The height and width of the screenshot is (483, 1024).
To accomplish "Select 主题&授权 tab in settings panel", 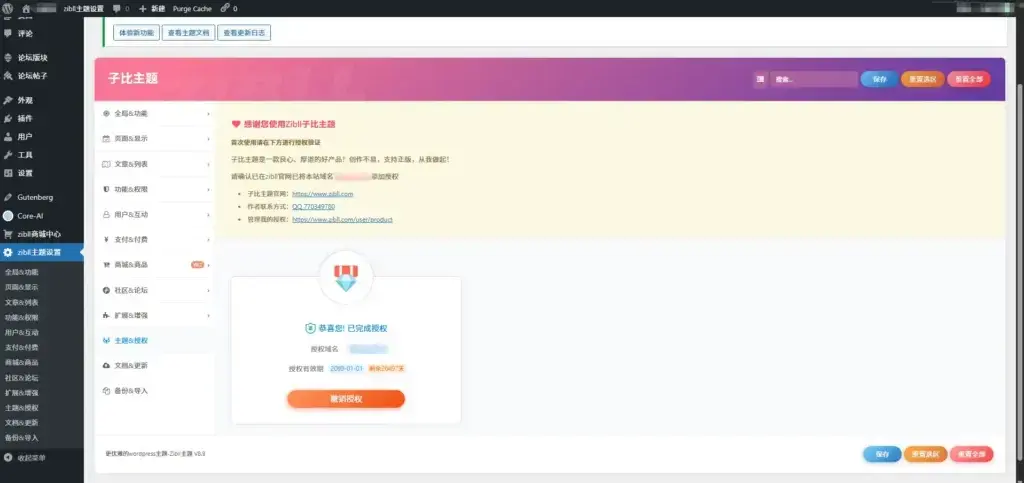I will coord(155,341).
